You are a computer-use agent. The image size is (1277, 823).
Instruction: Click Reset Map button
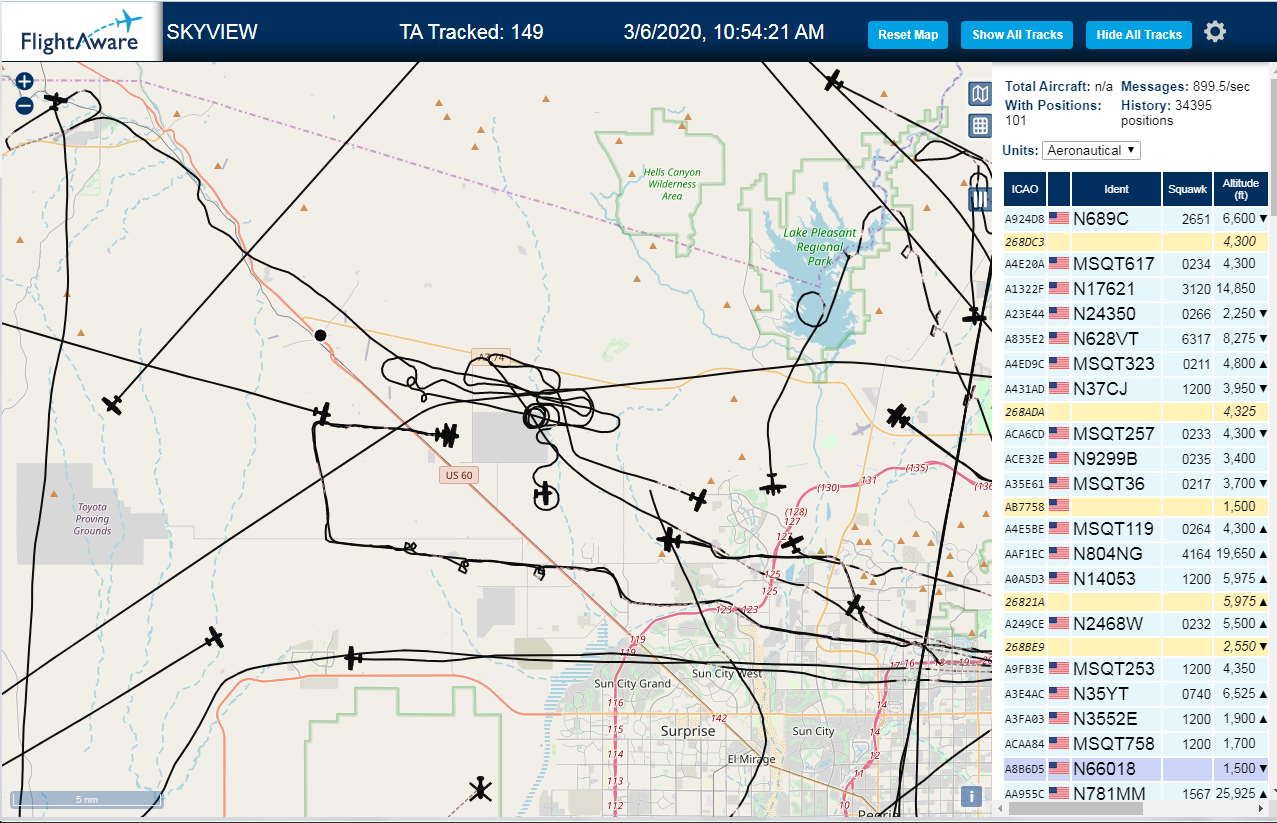click(x=908, y=35)
